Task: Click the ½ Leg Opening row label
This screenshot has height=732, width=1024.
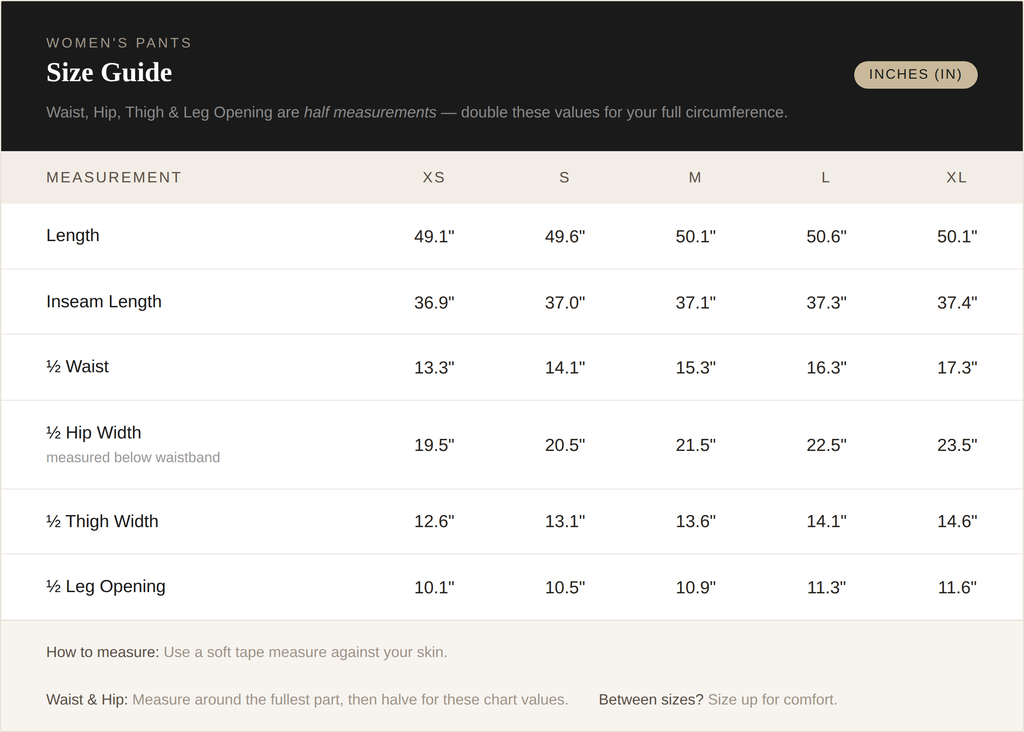Action: pos(106,586)
